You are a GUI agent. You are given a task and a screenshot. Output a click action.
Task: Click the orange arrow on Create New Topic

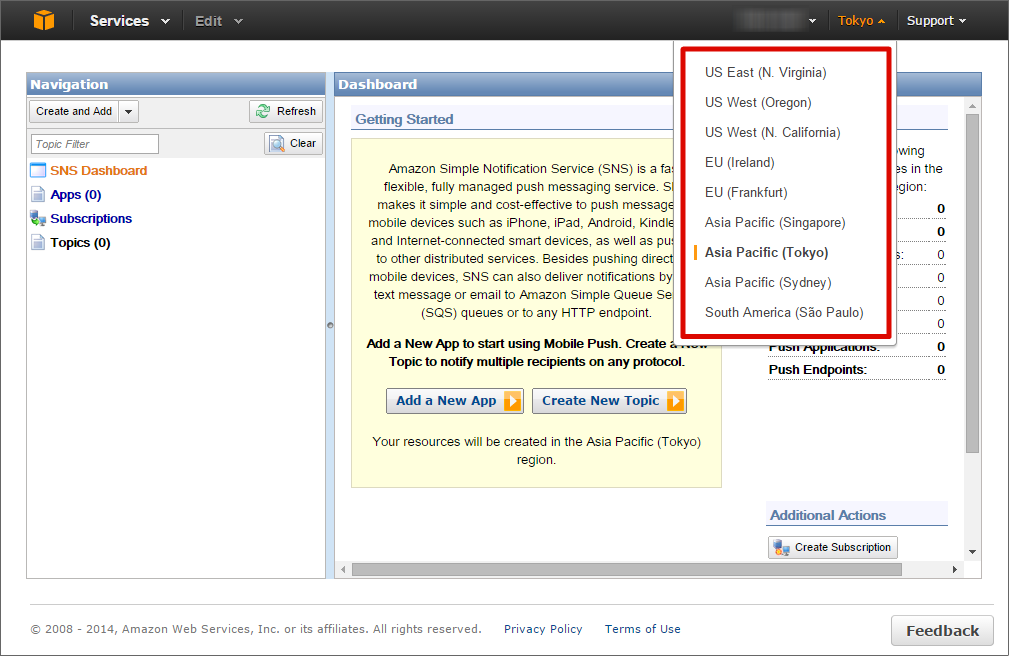pos(675,401)
